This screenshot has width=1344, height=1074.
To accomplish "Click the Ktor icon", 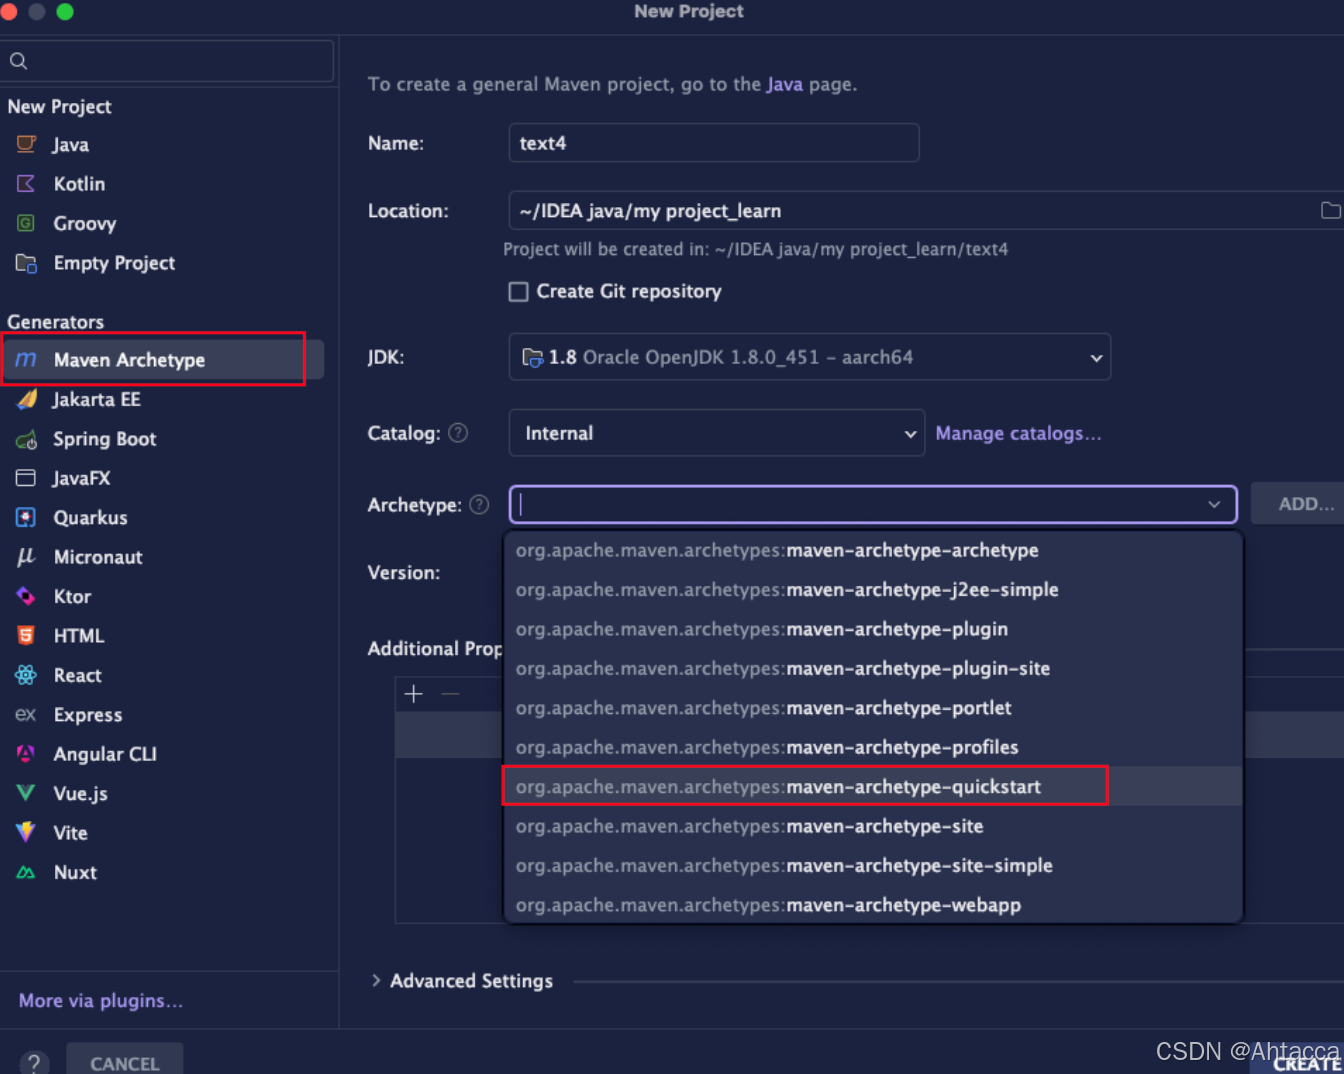I will point(26,596).
